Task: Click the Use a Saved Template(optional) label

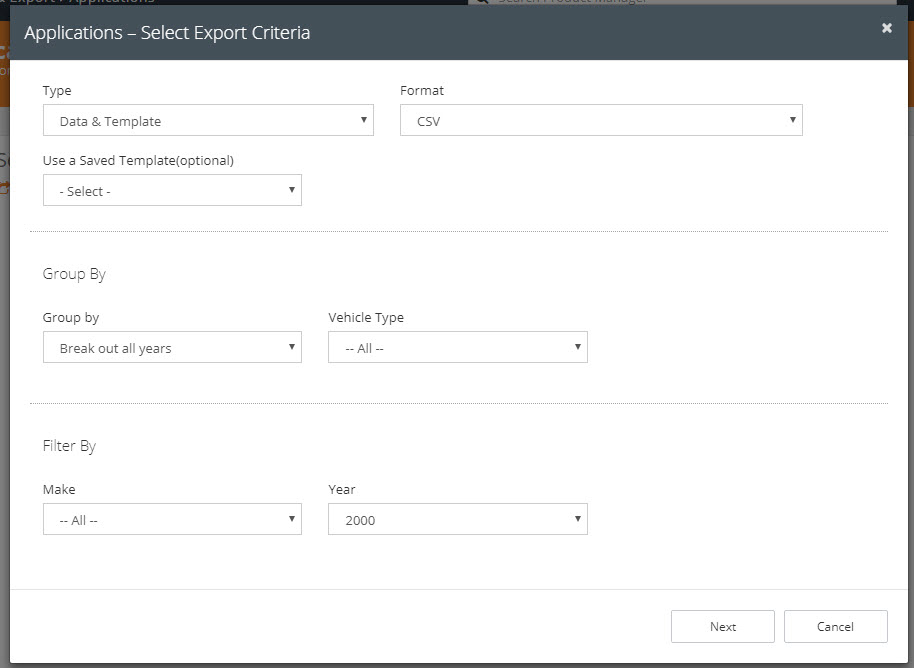Action: [x=138, y=160]
